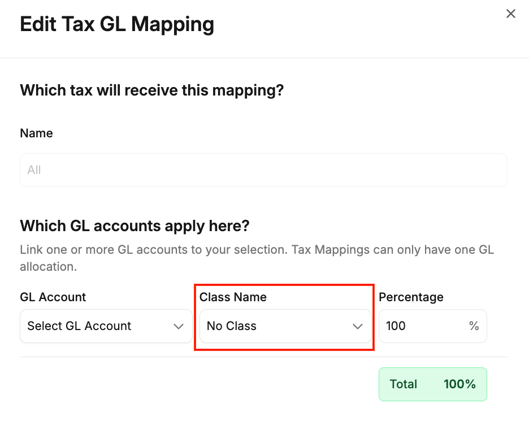Screen dimensions: 529x425
Task: Click the 100% value in Total badge
Action: pyautogui.click(x=460, y=384)
